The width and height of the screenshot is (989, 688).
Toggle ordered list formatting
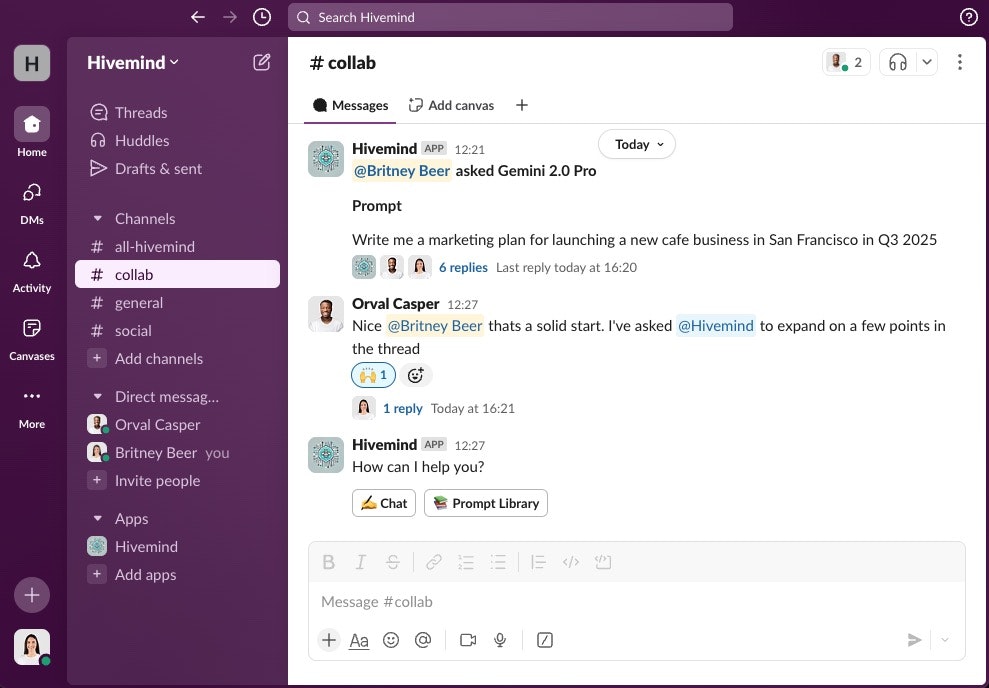[465, 562]
